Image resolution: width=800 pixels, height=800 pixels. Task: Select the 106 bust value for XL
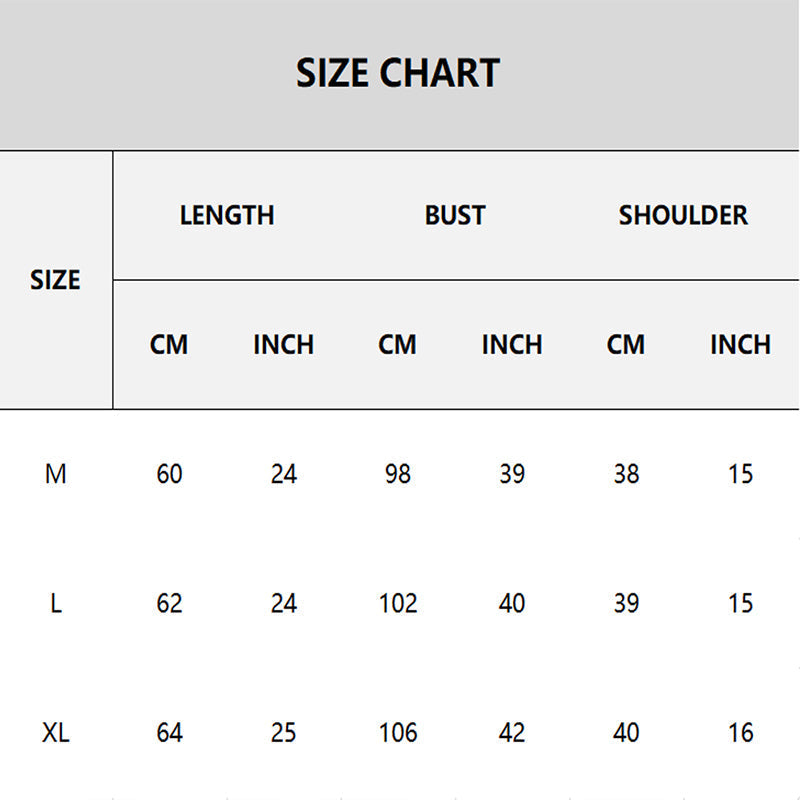click(x=398, y=733)
